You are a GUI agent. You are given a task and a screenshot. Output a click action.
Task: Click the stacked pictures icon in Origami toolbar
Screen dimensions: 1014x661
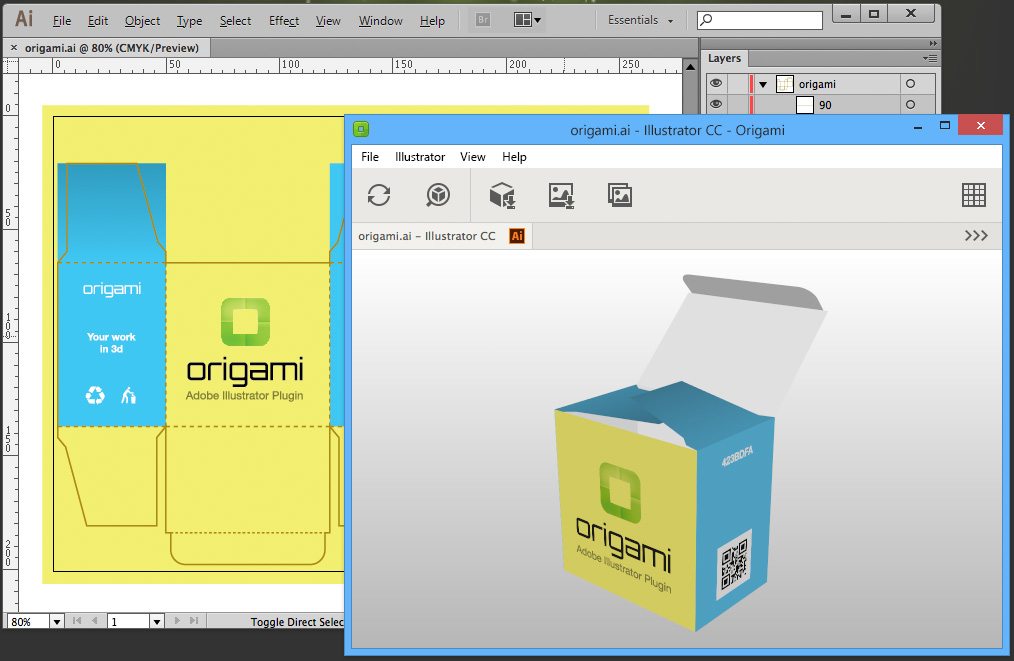[620, 195]
